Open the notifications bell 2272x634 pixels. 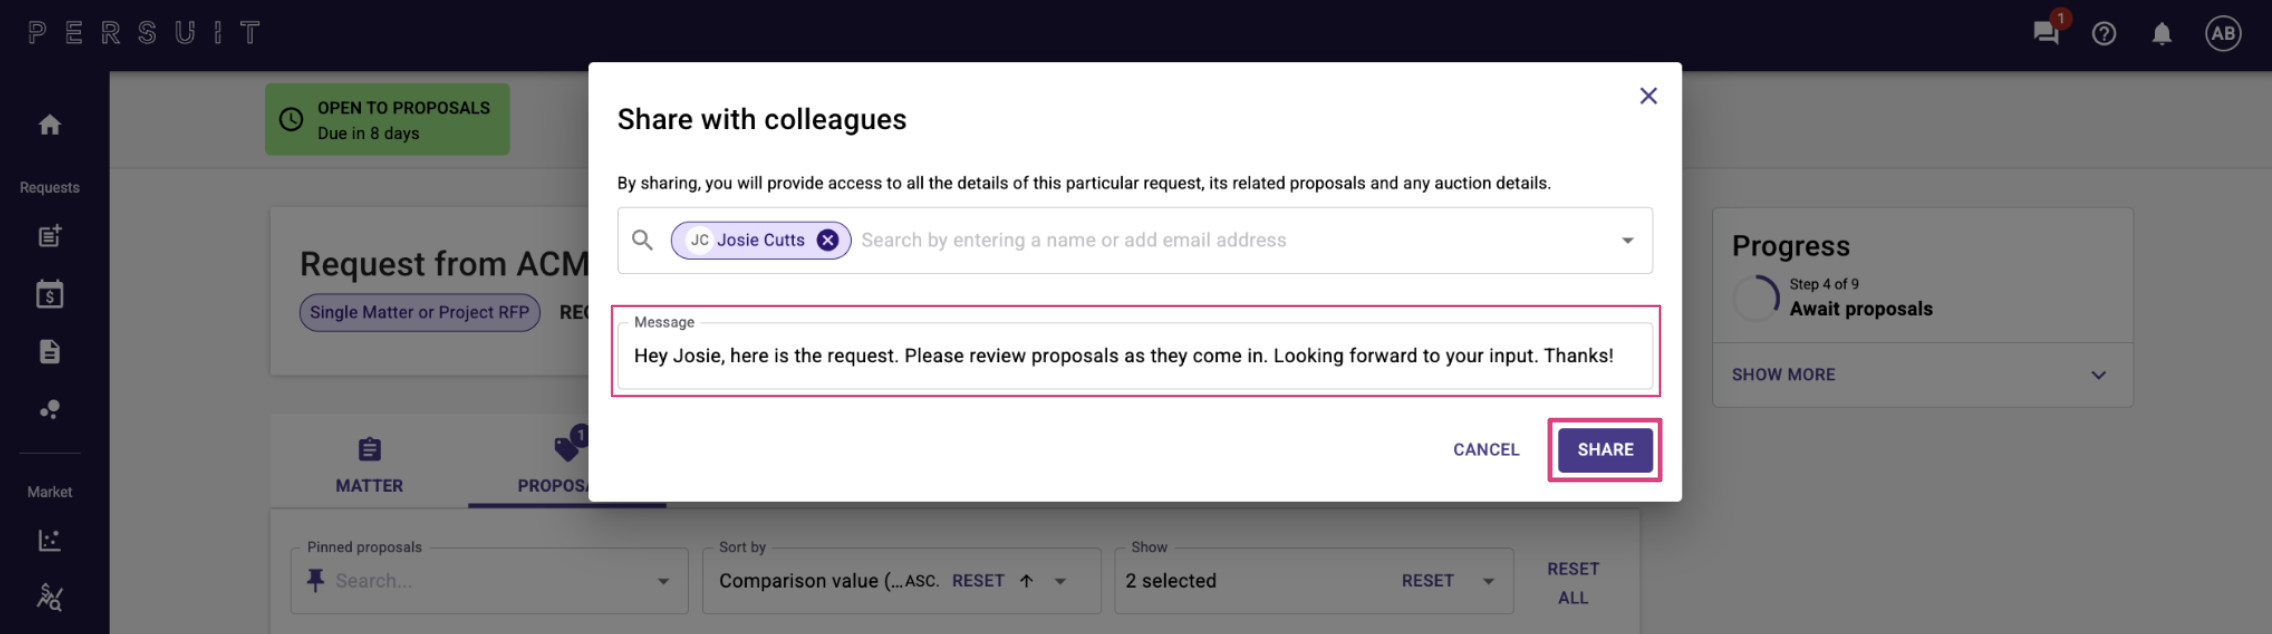point(2162,34)
